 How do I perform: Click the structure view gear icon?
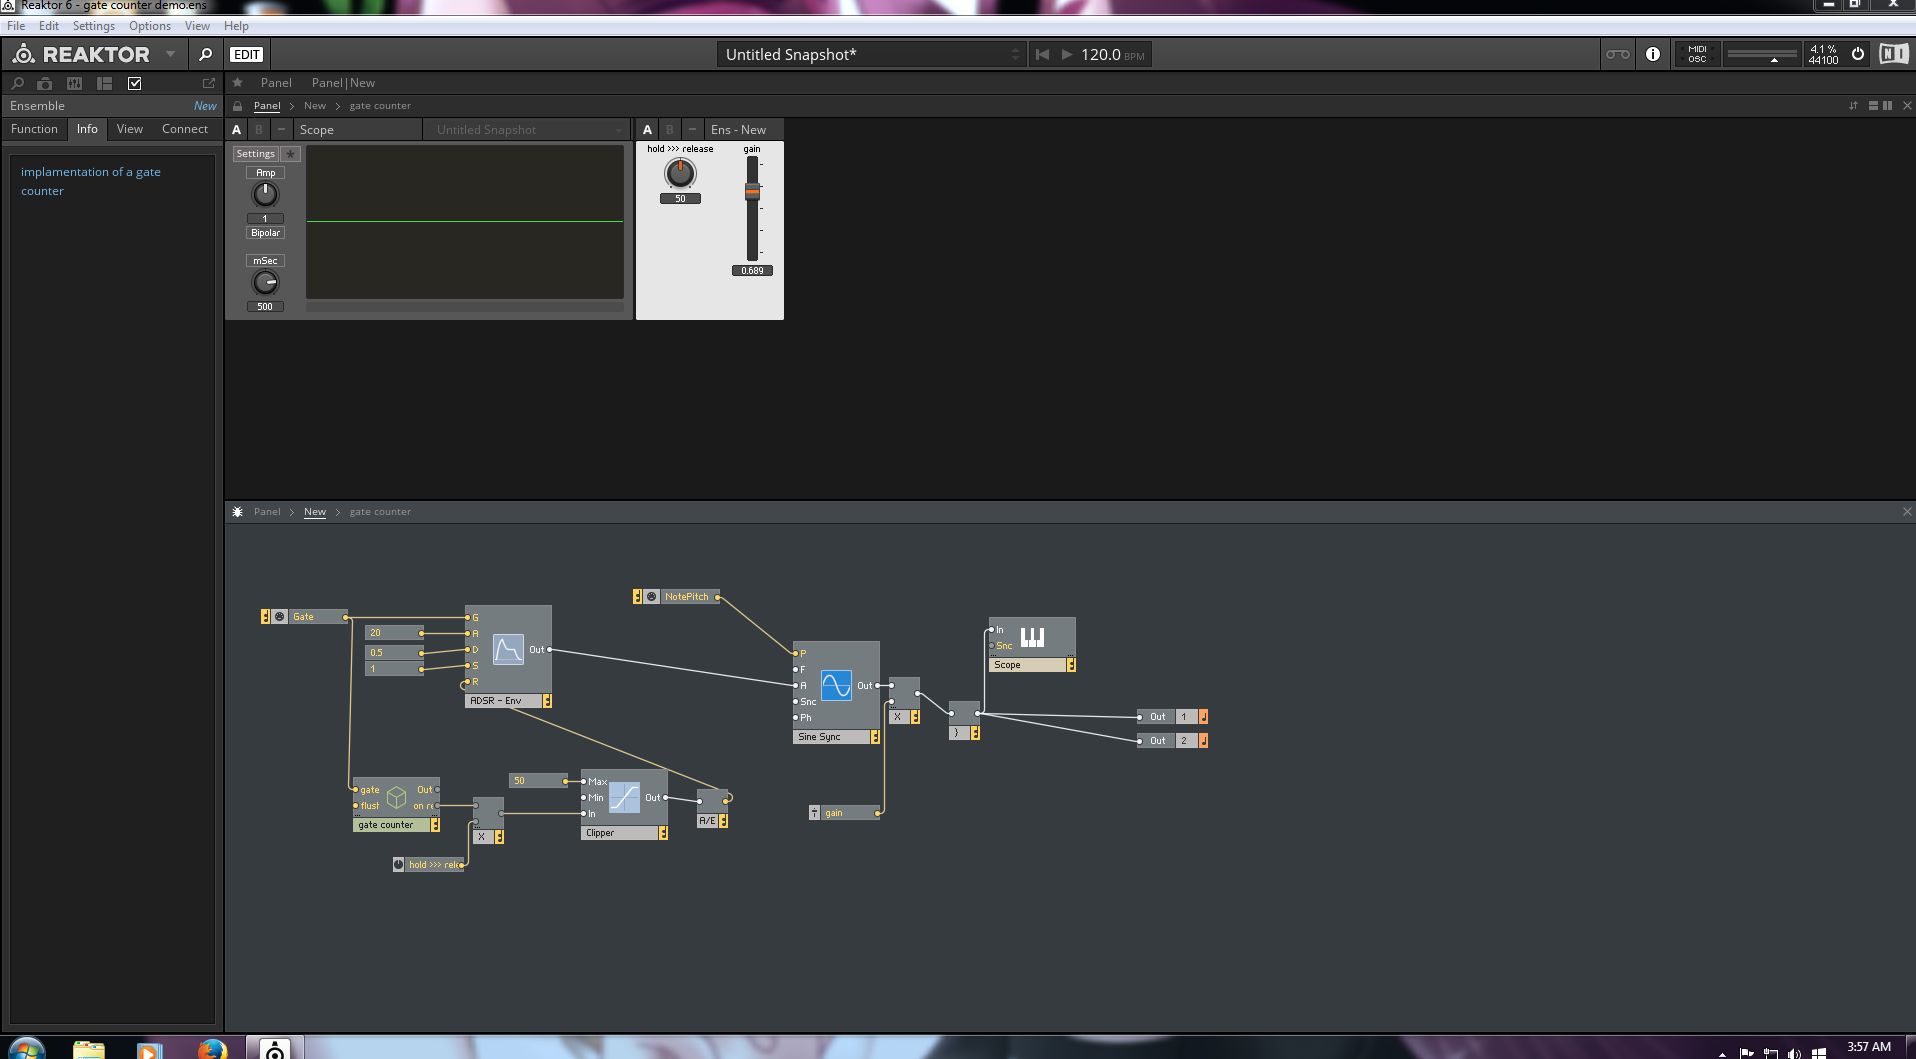pyautogui.click(x=237, y=512)
